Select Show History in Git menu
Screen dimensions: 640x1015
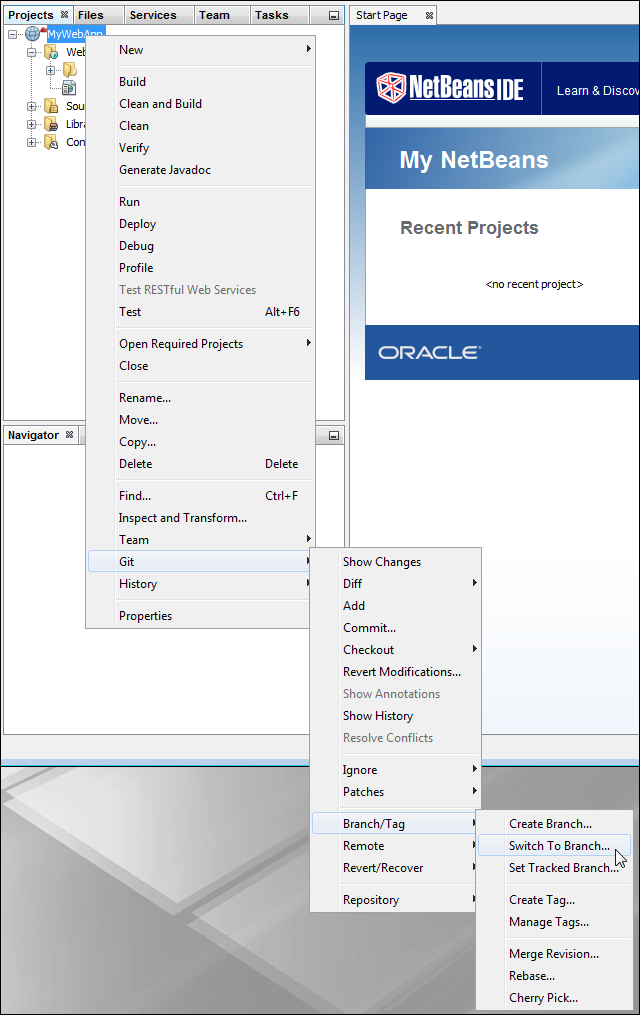(396, 716)
